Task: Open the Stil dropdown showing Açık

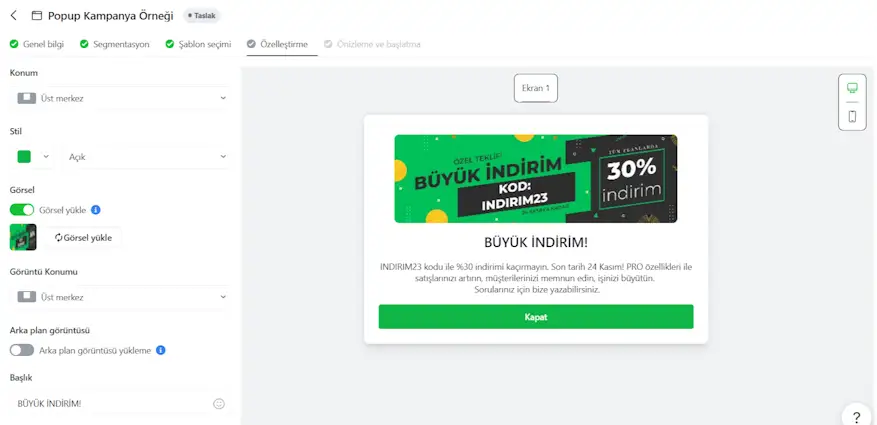Action: [x=147, y=157]
